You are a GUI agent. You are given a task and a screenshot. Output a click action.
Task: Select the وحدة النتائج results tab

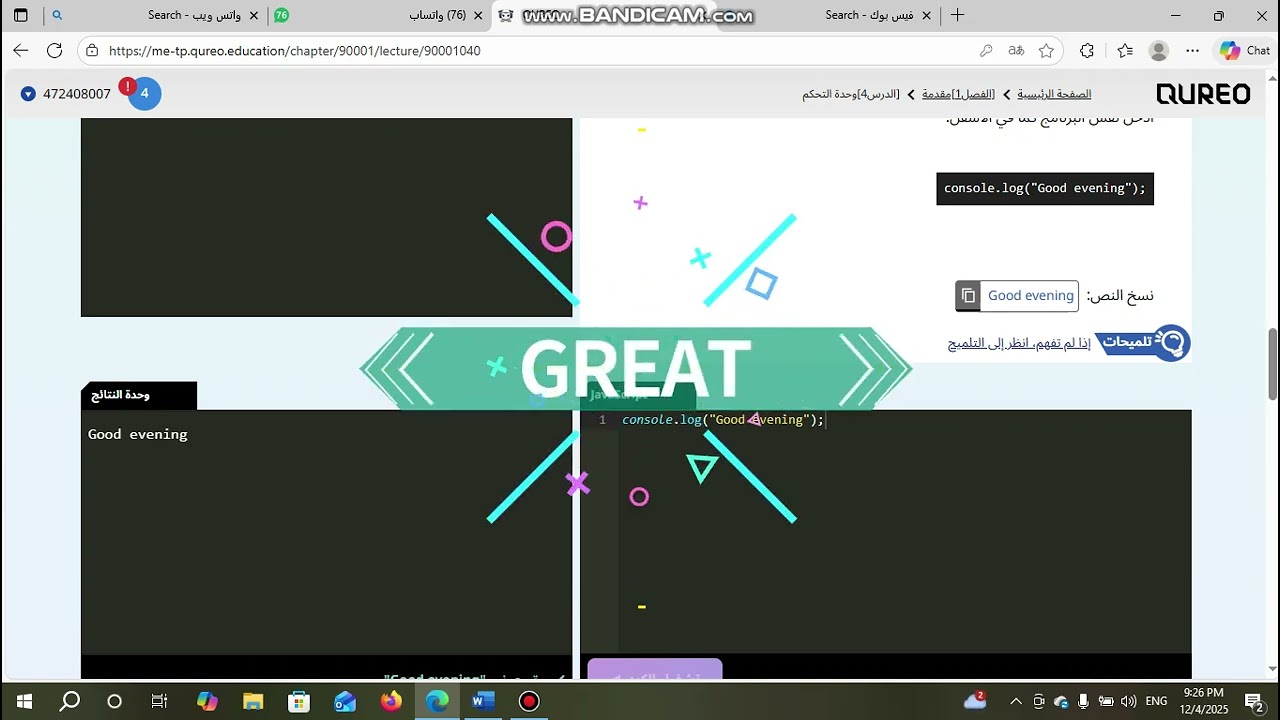coord(139,395)
